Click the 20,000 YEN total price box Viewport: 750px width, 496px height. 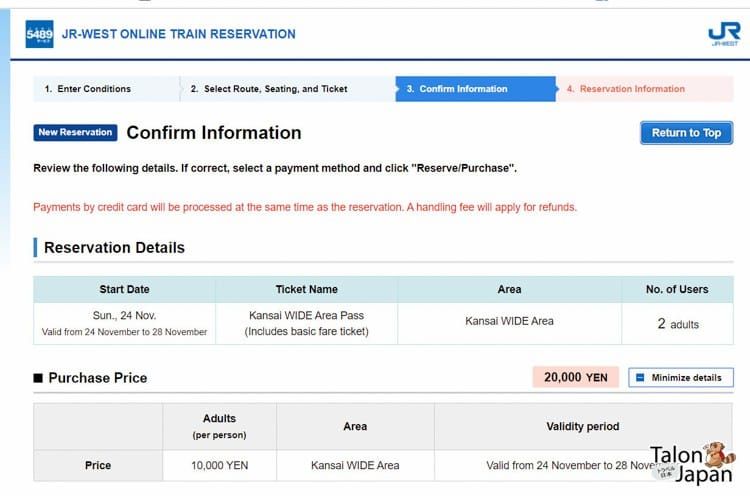pos(575,377)
